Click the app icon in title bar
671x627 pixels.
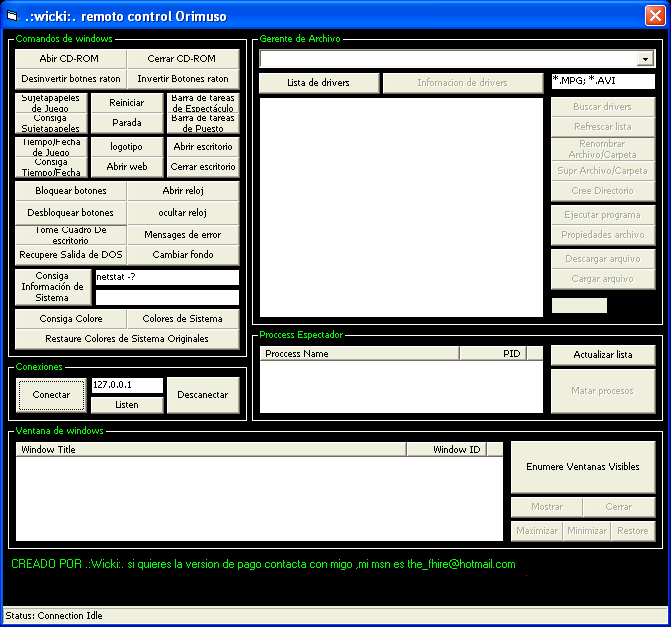click(13, 15)
